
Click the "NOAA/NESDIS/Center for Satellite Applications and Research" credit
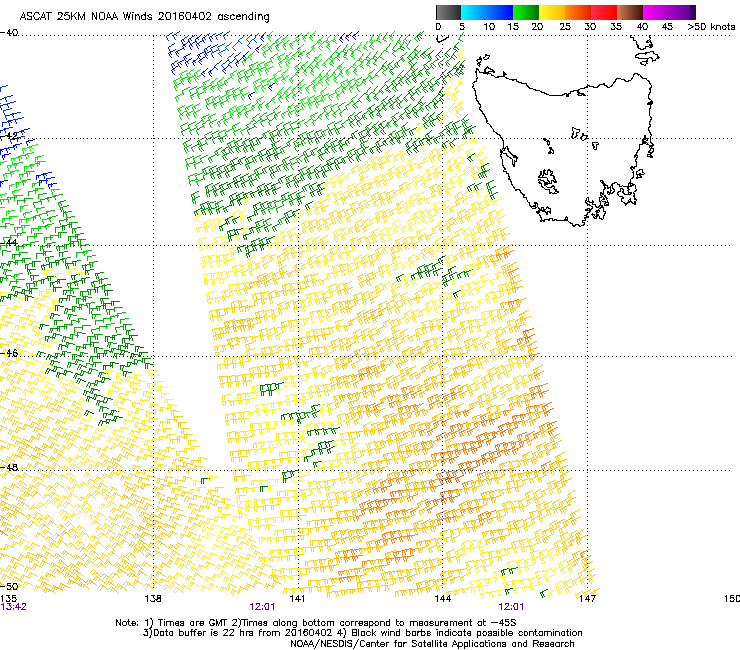(x=432, y=644)
